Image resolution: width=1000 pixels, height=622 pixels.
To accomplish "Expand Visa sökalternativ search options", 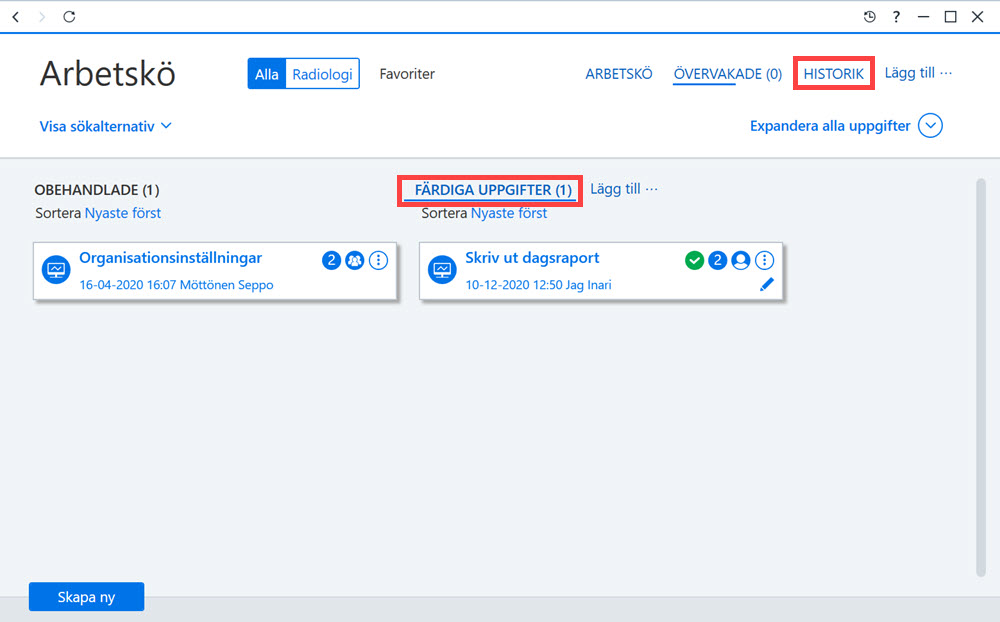I will [105, 126].
